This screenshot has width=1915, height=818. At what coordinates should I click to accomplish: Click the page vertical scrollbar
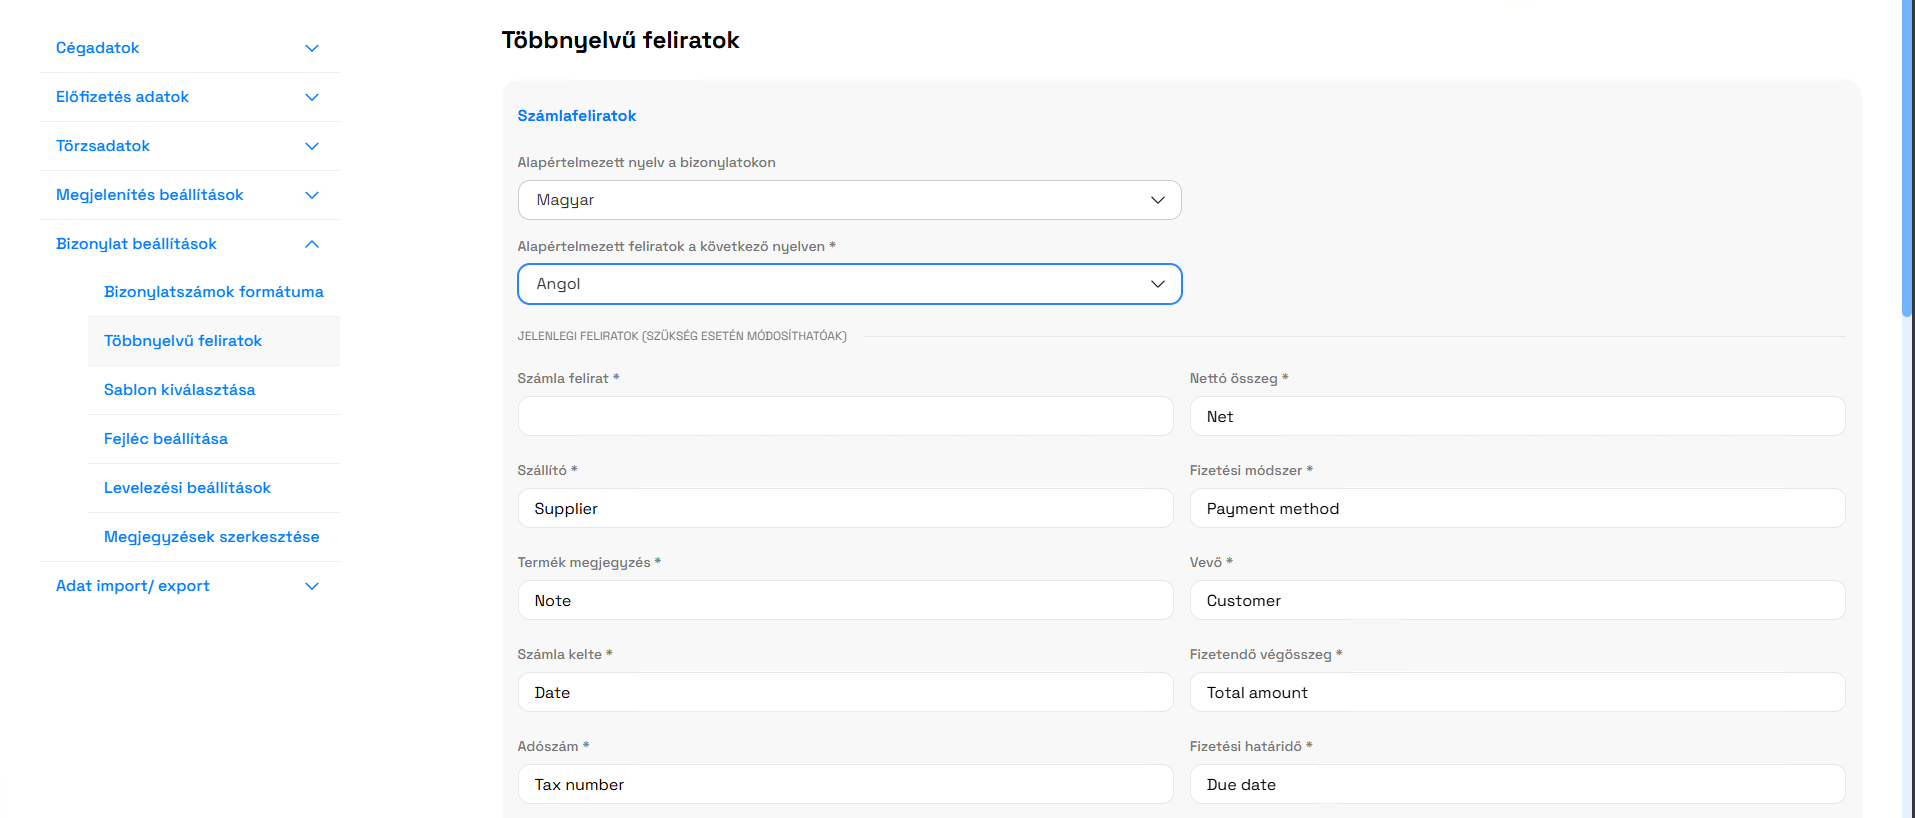coord(1907,160)
